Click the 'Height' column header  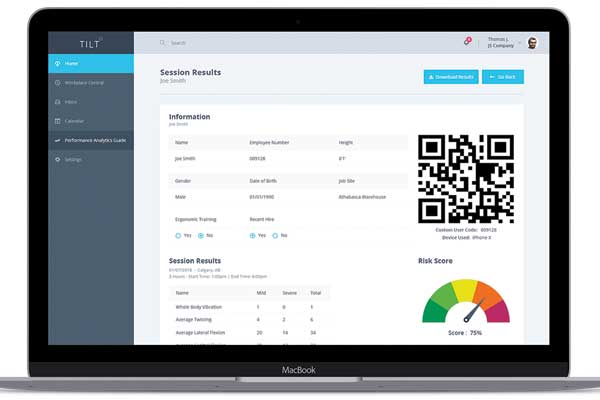coord(346,142)
